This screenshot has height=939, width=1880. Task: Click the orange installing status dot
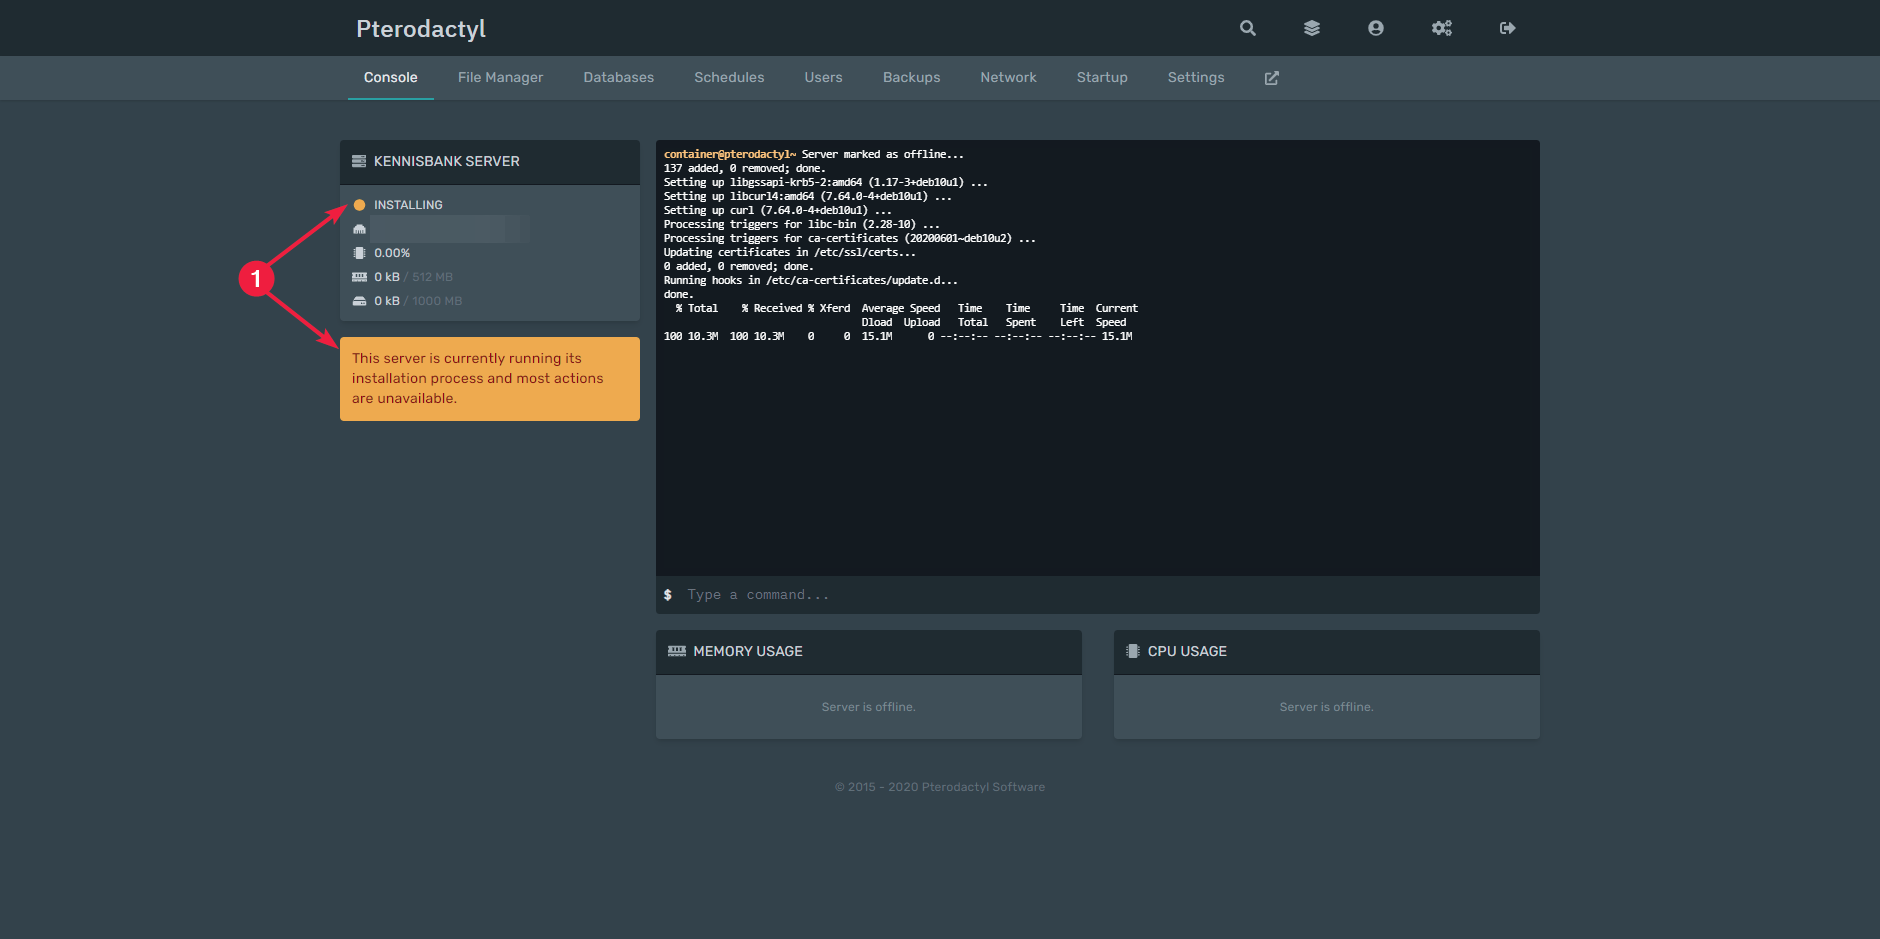[359, 205]
